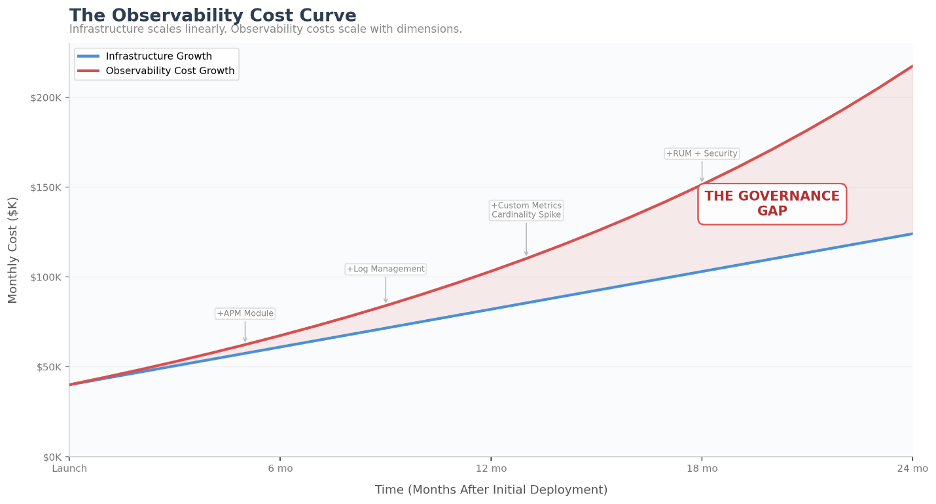Viewport: 936px width, 504px height.
Task: Click the subtitle about infrastructure scaling linearly
Action: click(265, 29)
